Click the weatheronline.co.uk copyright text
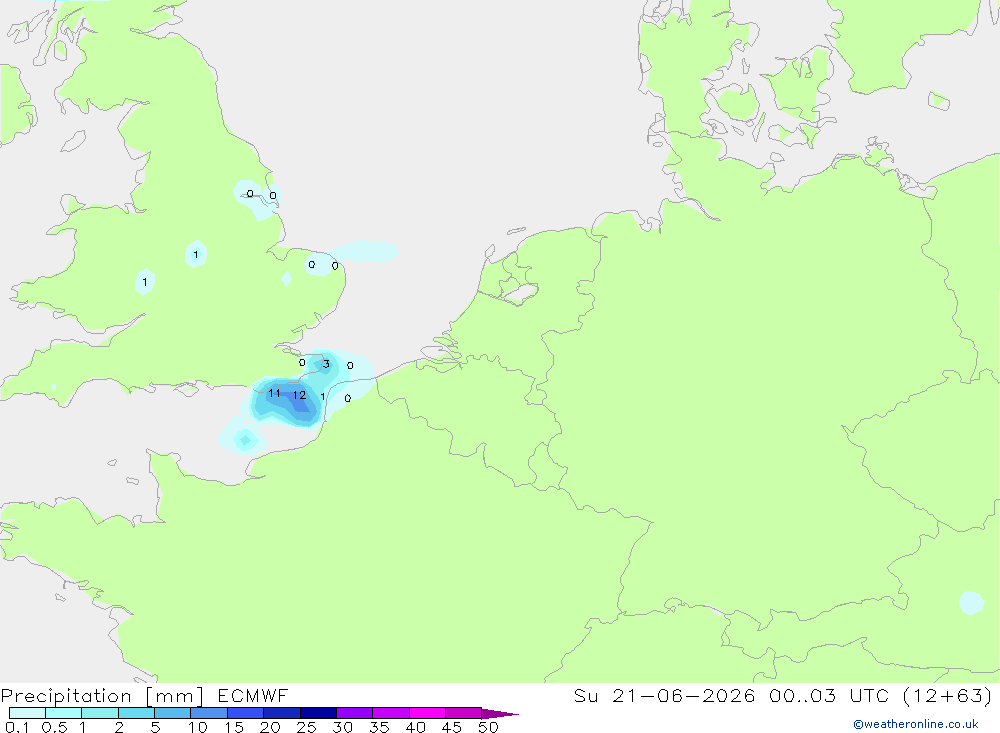The image size is (1000, 733). click(916, 724)
